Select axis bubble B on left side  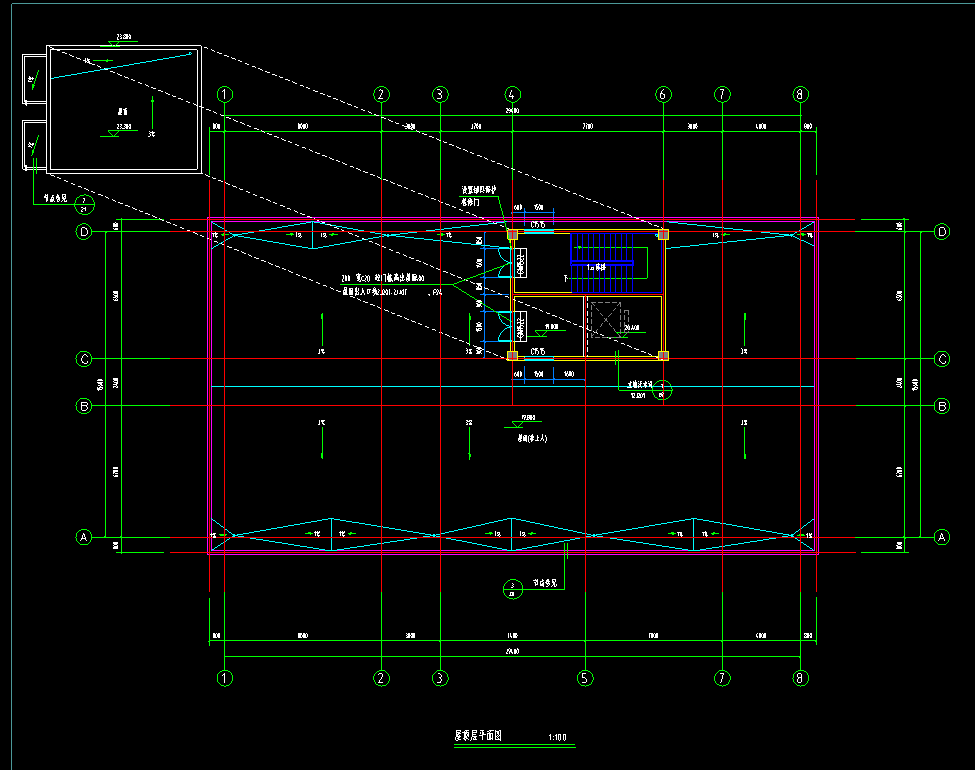(x=84, y=406)
